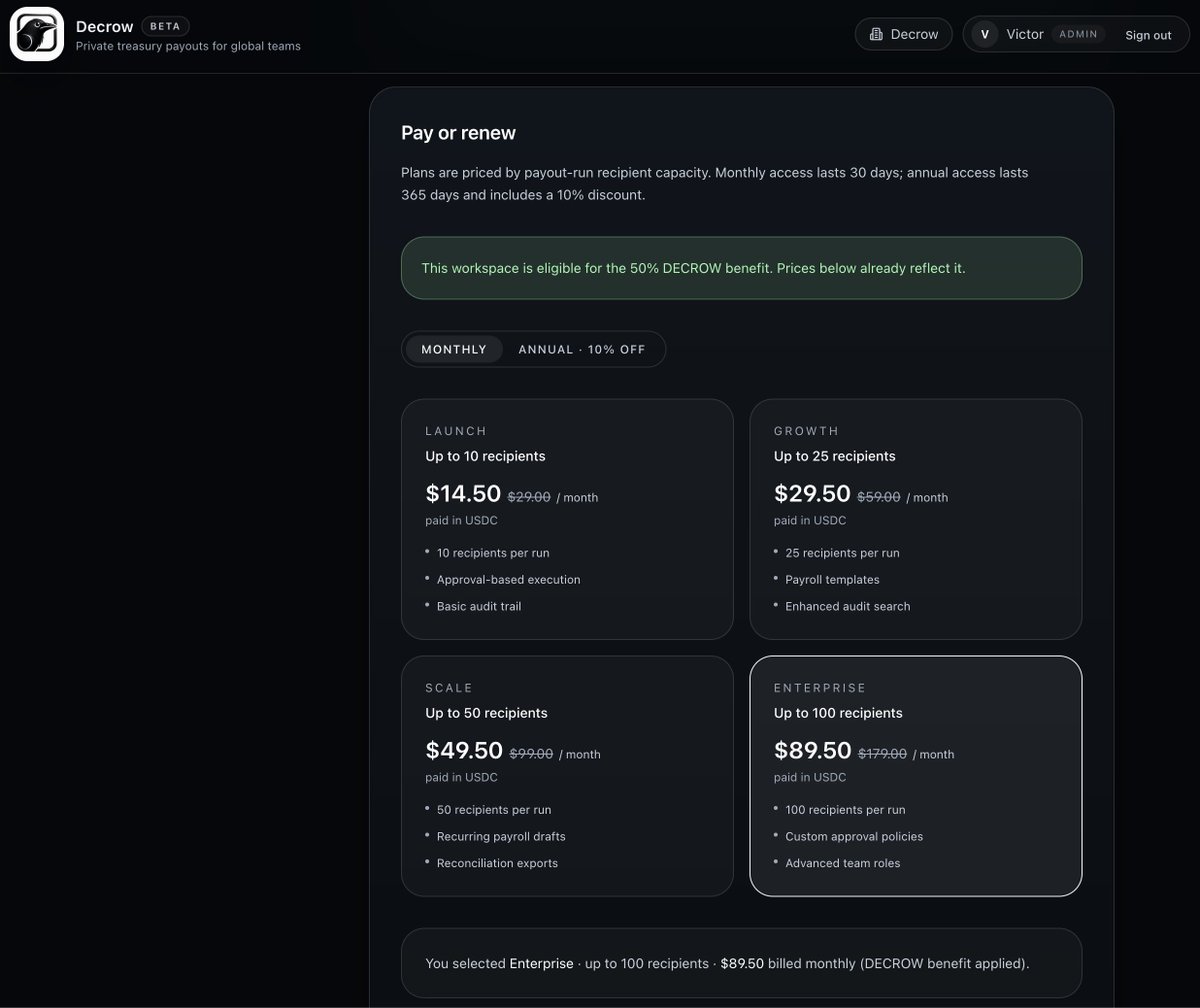Click 'Reconciliation exports' feature
The image size is (1200, 1008).
497,863
